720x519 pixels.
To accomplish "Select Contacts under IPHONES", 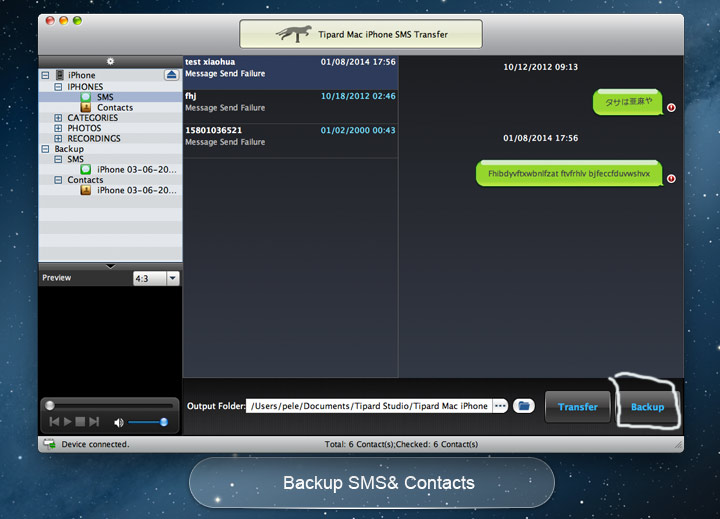I will 115,107.
